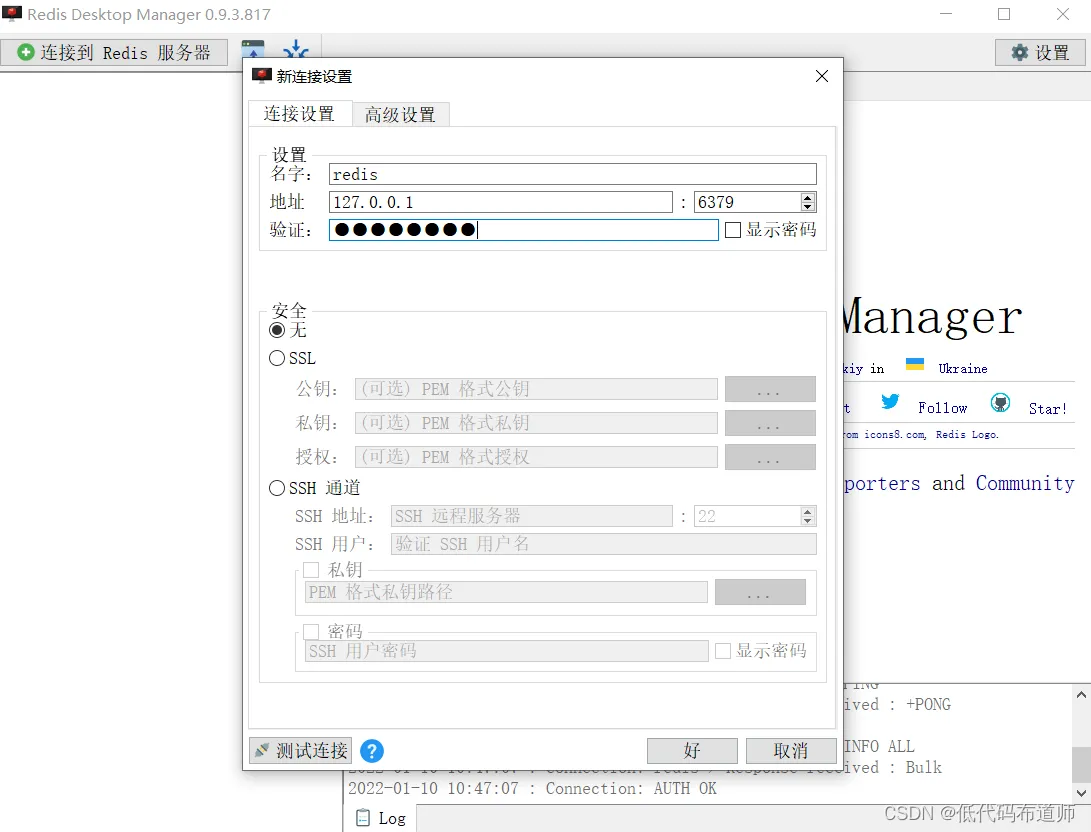1091x832 pixels.
Task: Increase the 6379 port stepper
Action: point(808,198)
